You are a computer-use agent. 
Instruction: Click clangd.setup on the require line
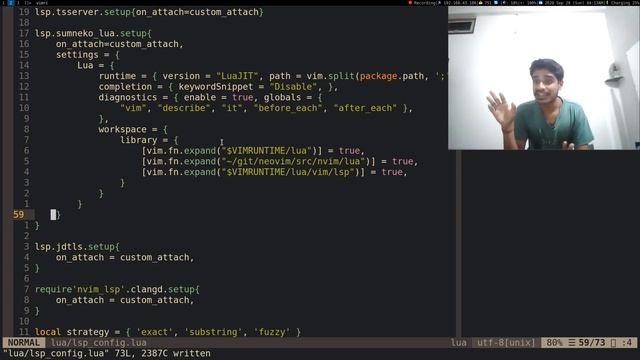165,289
